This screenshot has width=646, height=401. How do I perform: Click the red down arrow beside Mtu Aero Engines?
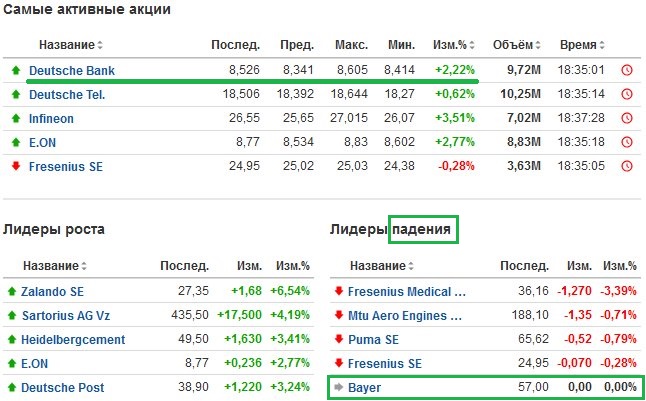pyautogui.click(x=339, y=315)
